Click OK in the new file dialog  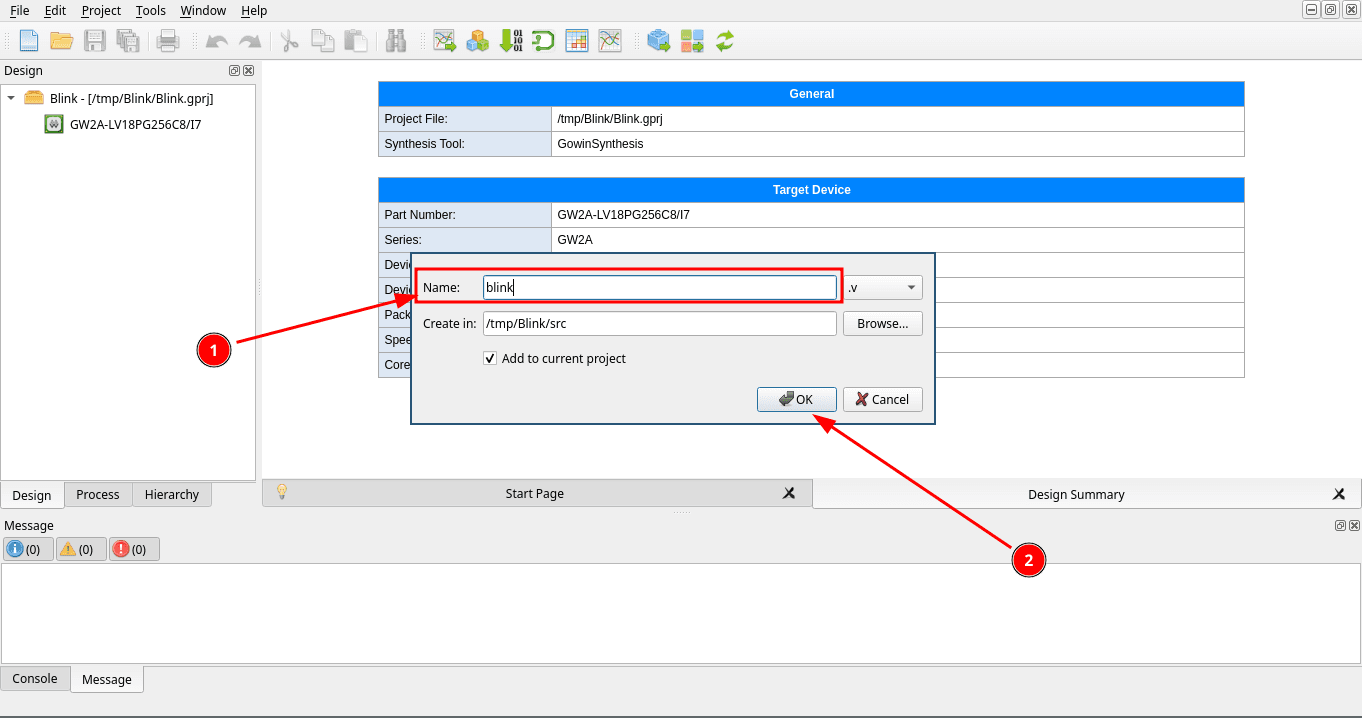[x=797, y=399]
